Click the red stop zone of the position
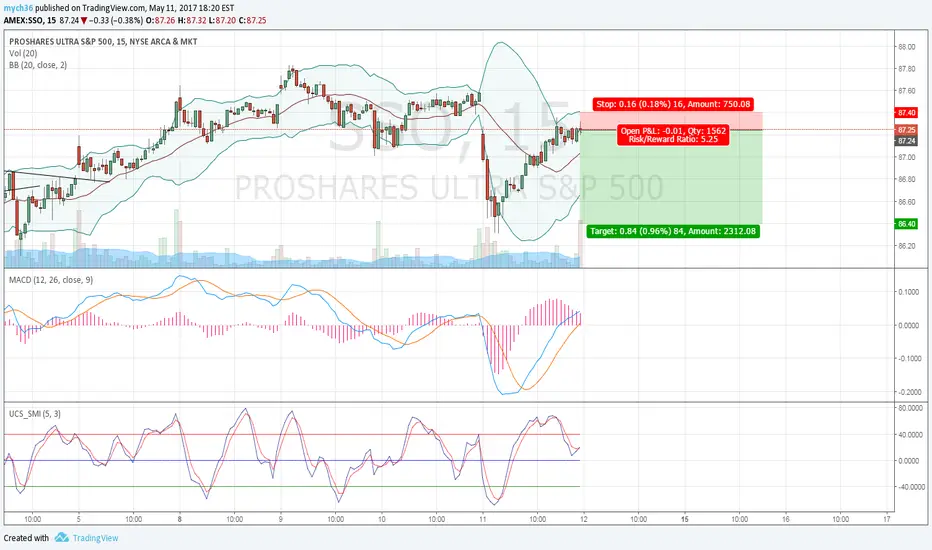The image size is (932, 550). tap(670, 121)
